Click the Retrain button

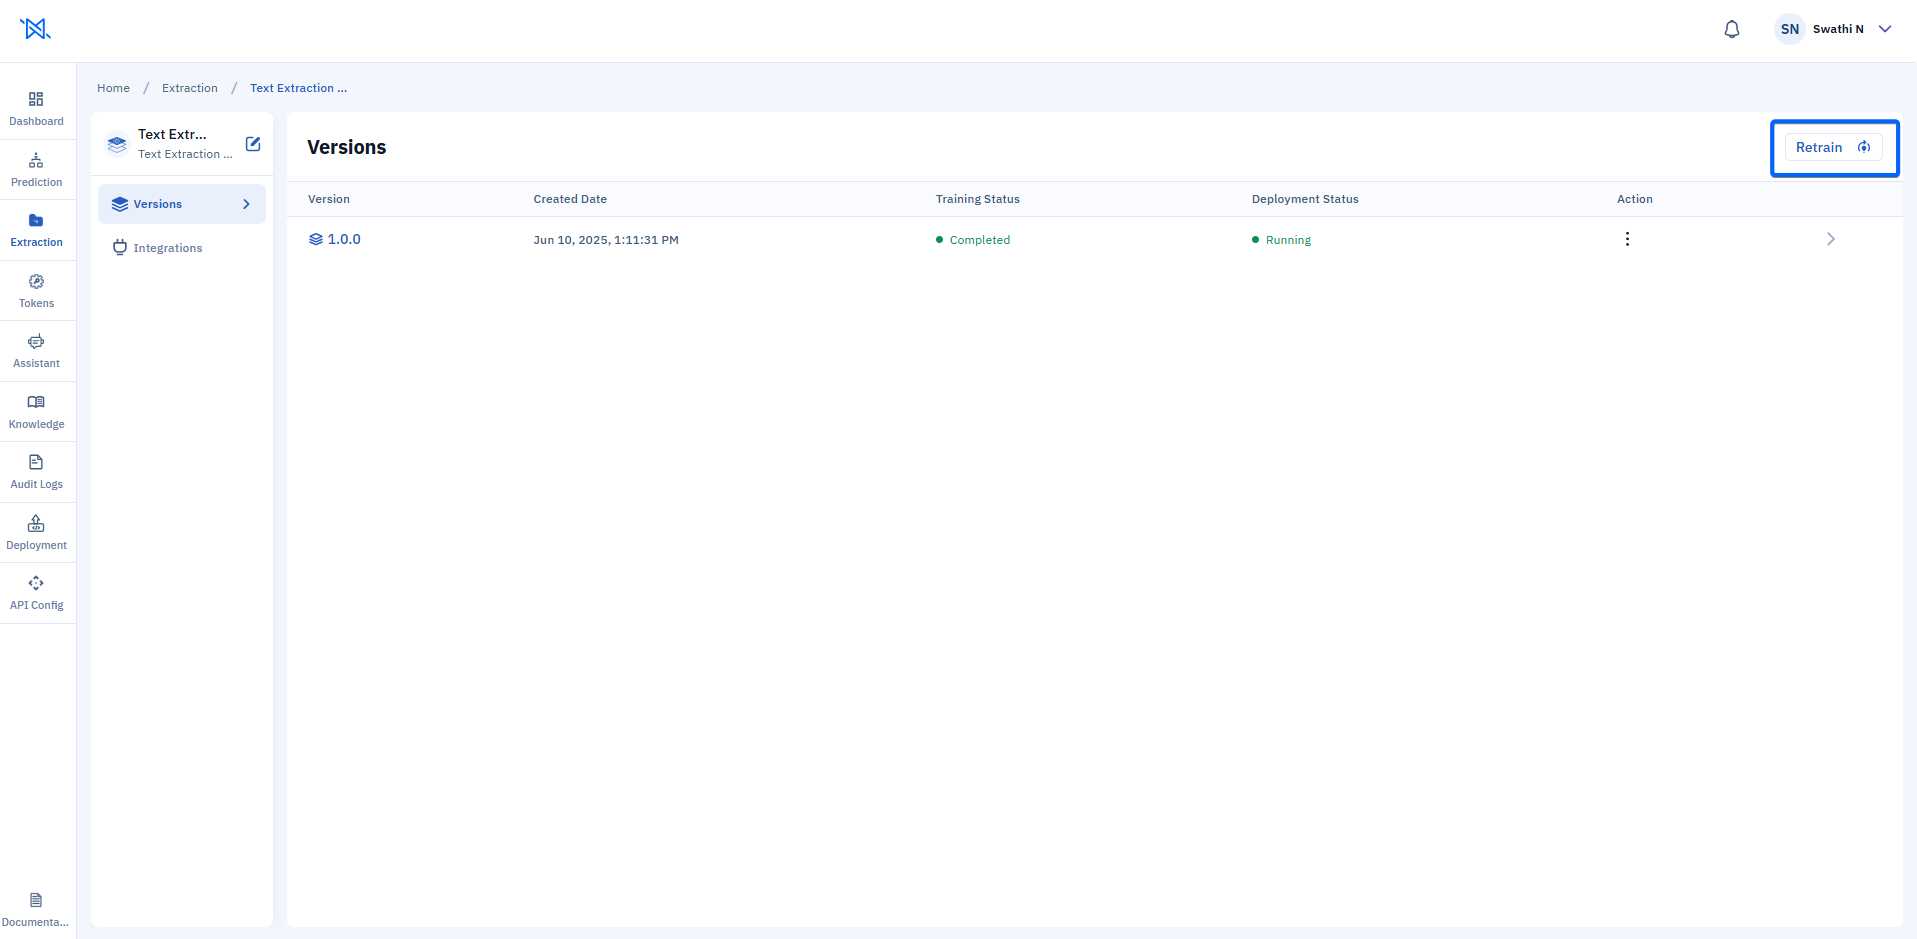tap(1833, 147)
